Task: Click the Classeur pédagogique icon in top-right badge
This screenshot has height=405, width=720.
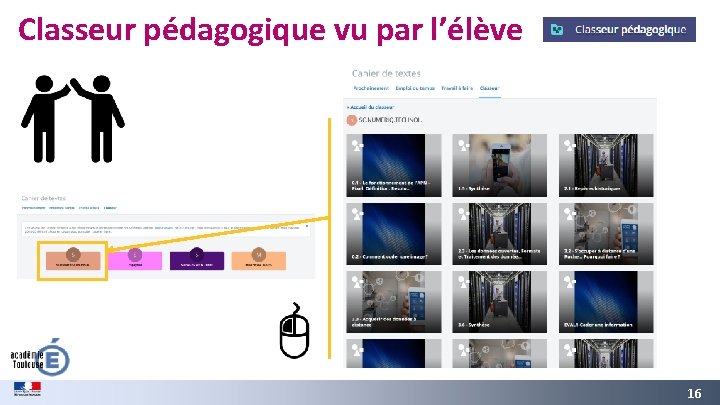Action: [x=557, y=29]
